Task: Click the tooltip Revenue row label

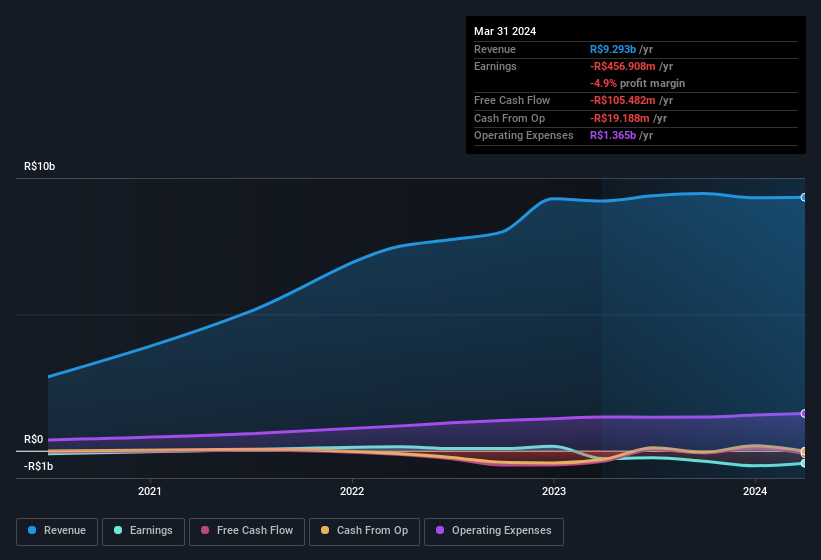Action: (495, 49)
